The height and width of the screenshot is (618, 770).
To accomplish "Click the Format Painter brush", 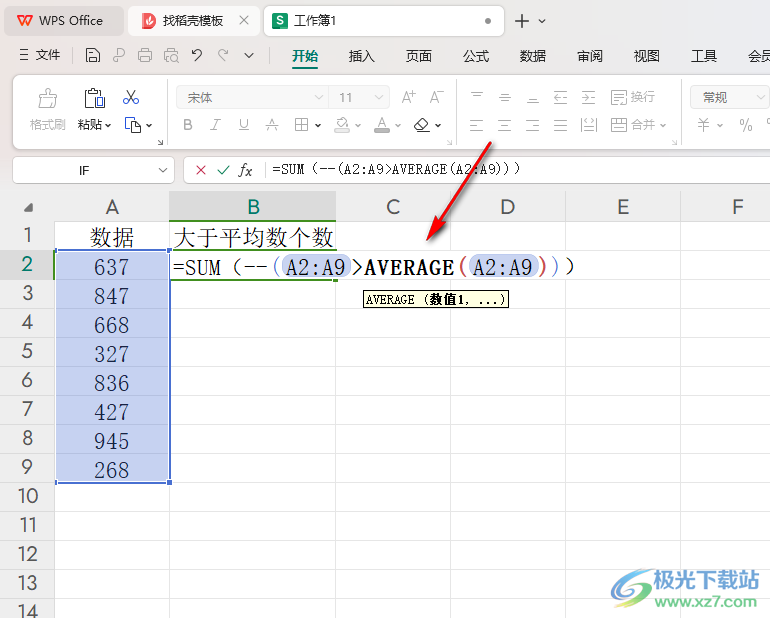I will (x=48, y=98).
